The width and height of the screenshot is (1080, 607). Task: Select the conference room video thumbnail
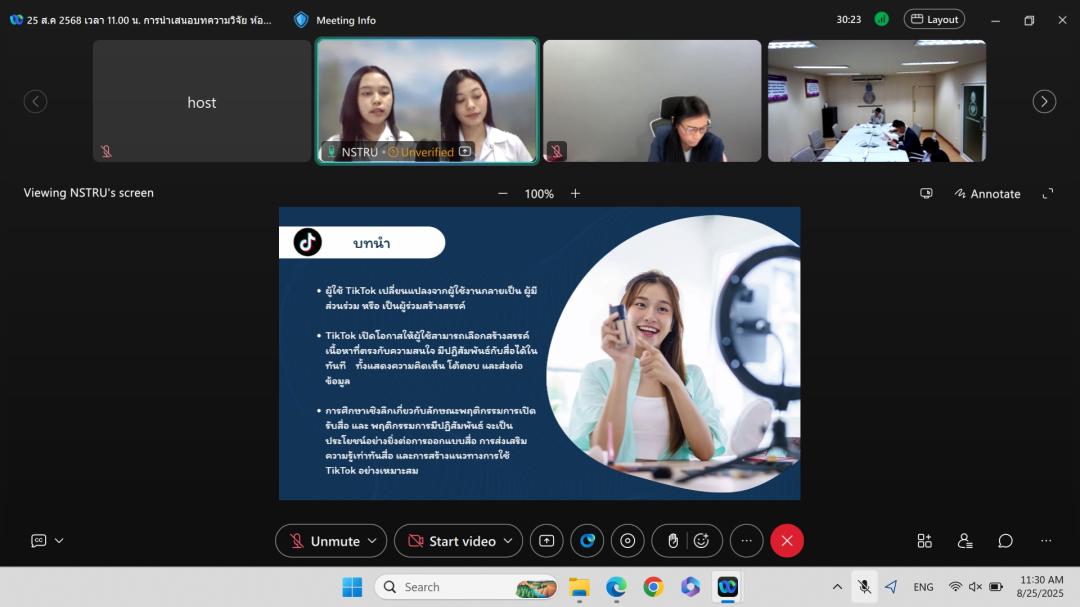[x=877, y=101]
